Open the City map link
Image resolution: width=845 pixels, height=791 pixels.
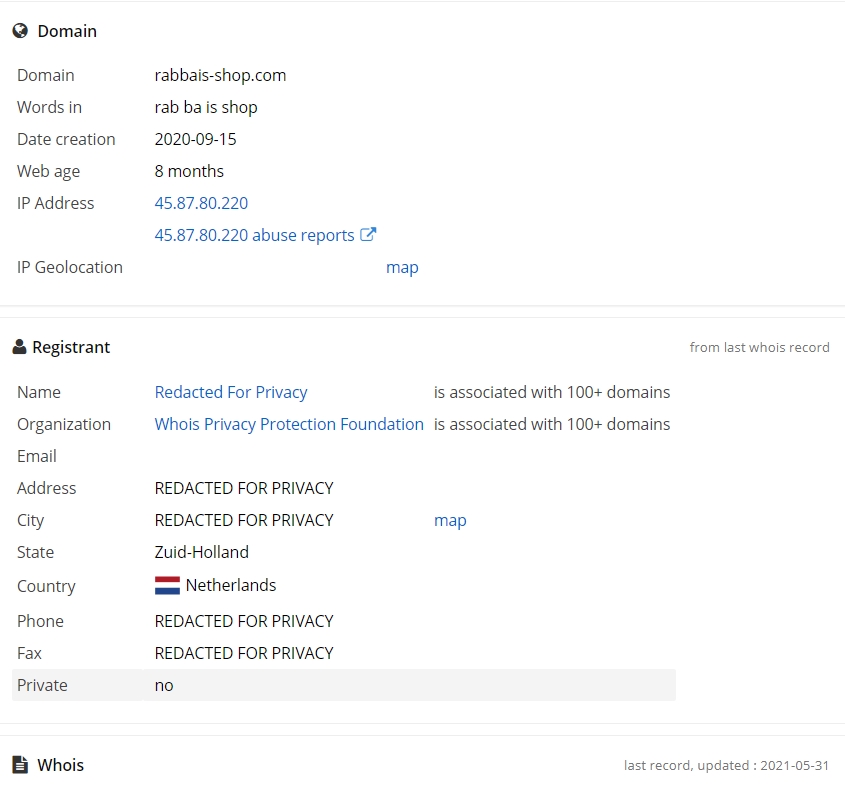pyautogui.click(x=450, y=521)
